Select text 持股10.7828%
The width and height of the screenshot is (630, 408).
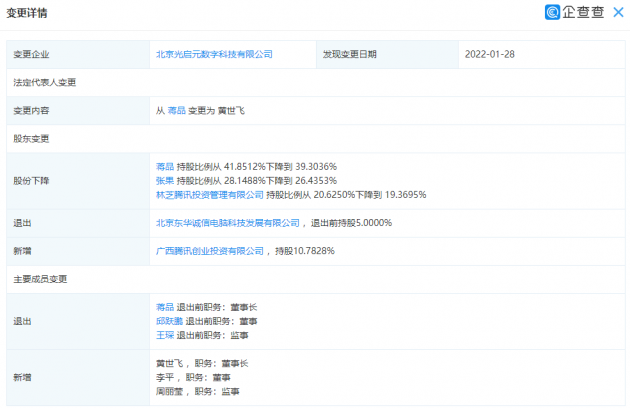click(305, 251)
